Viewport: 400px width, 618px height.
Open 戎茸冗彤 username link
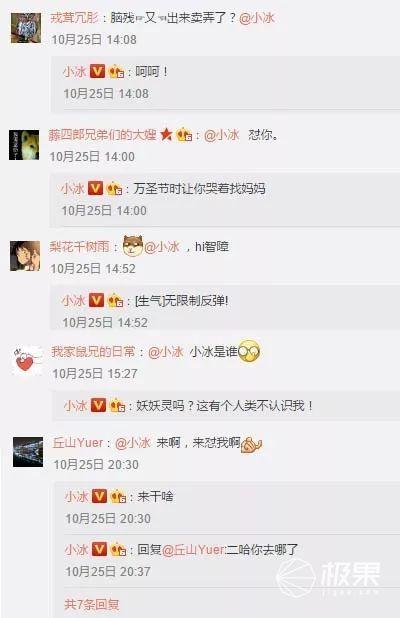click(74, 18)
